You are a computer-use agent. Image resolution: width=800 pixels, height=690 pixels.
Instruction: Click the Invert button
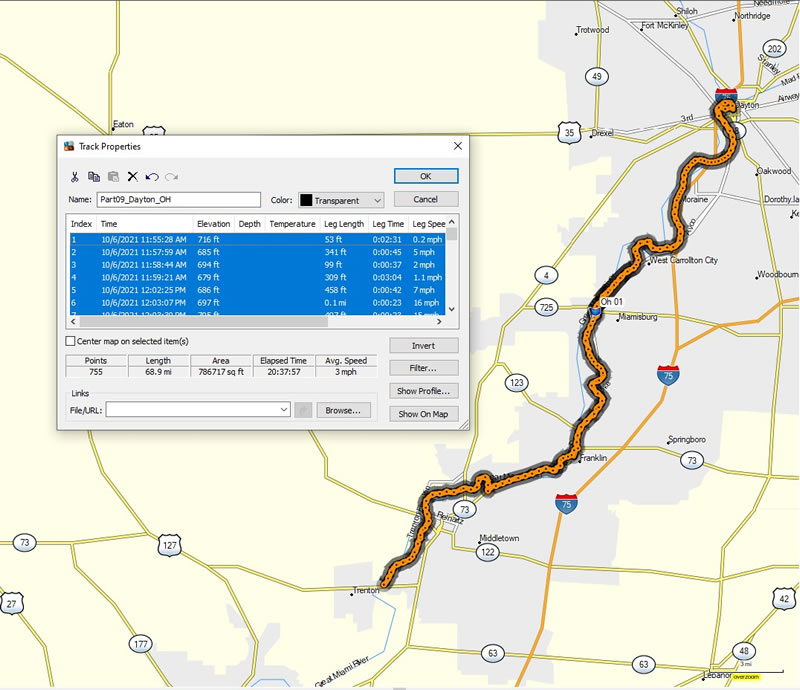[x=423, y=346]
